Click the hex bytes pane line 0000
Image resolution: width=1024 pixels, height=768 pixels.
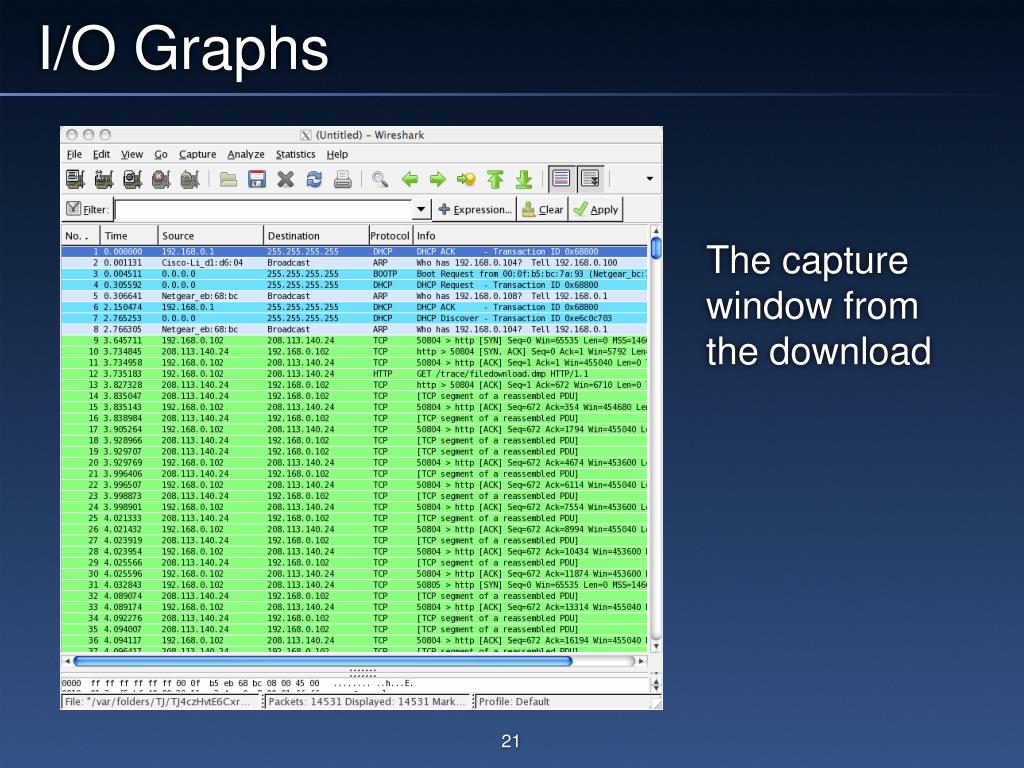pos(238,683)
